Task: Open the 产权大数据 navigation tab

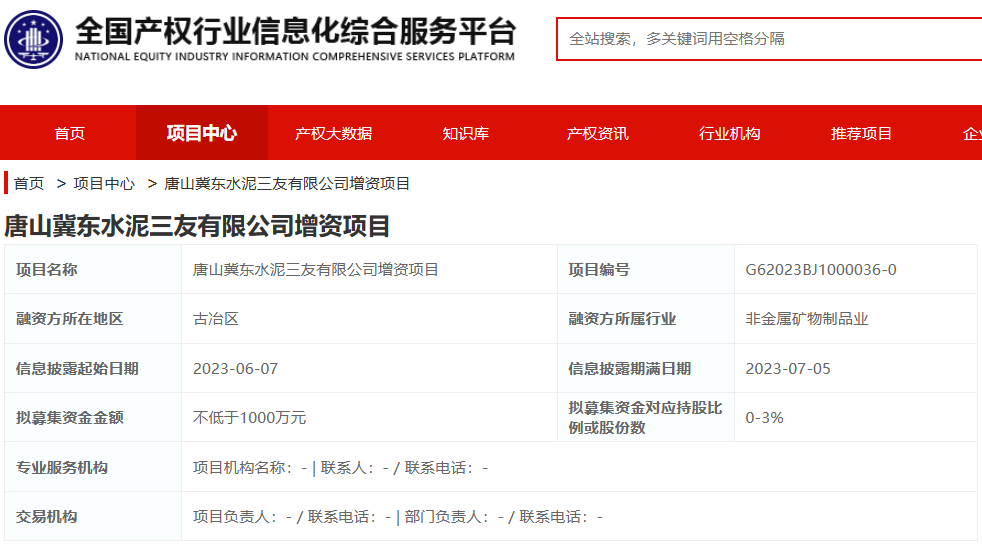Action: tap(333, 133)
